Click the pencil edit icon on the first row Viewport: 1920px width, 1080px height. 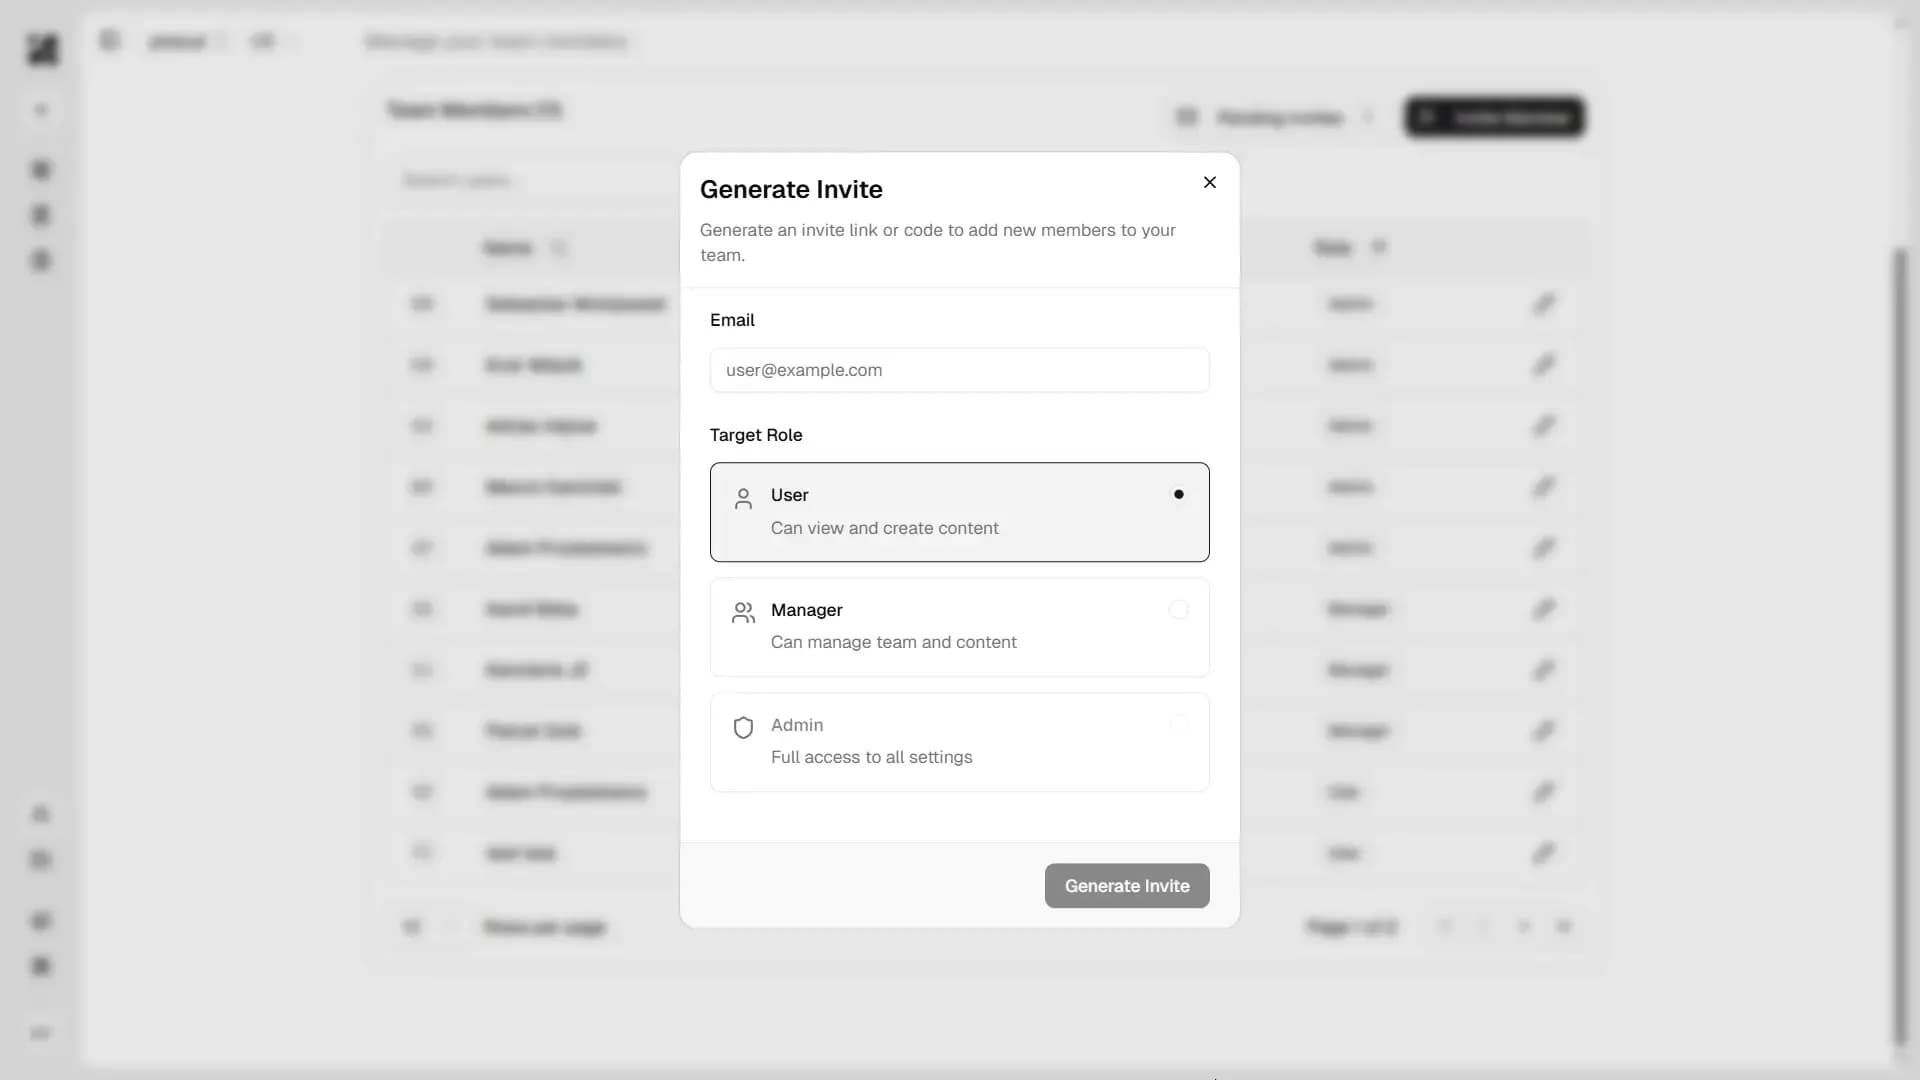click(x=1543, y=305)
